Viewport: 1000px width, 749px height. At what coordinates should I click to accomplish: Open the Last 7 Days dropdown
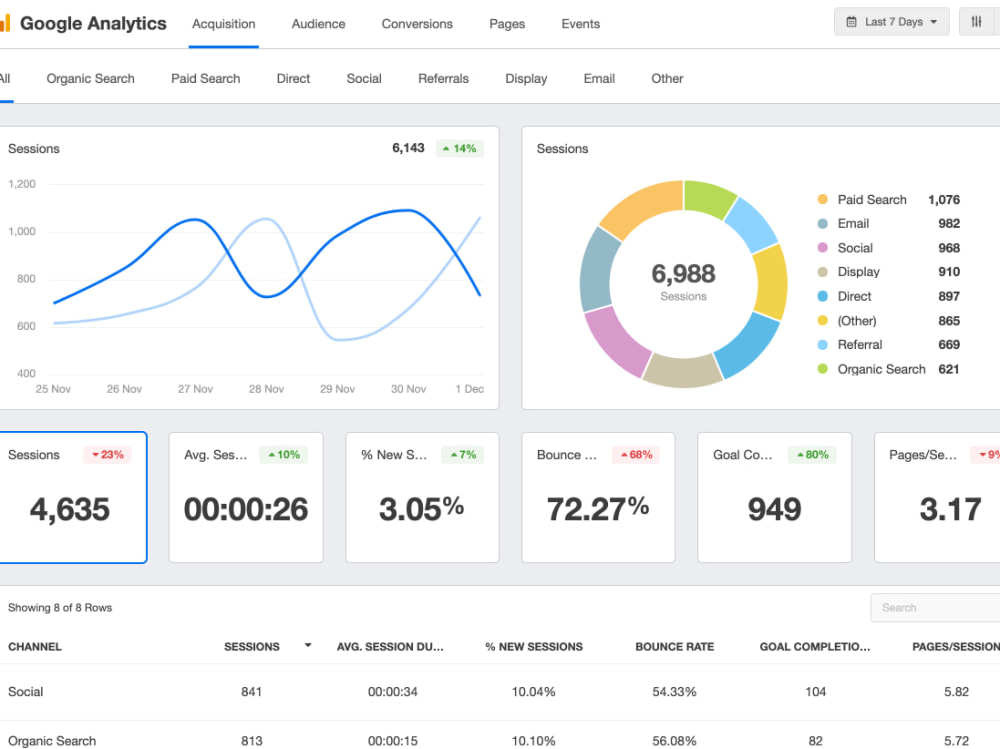click(891, 22)
